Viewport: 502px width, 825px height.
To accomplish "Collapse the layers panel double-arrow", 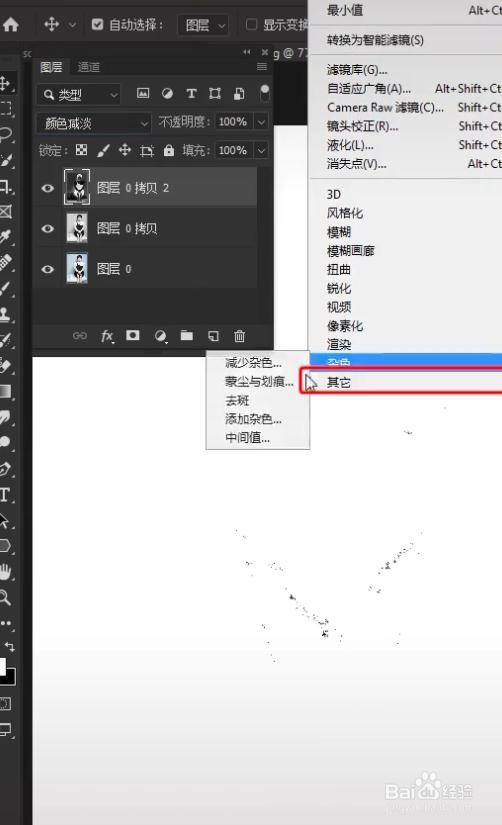I will point(247,52).
